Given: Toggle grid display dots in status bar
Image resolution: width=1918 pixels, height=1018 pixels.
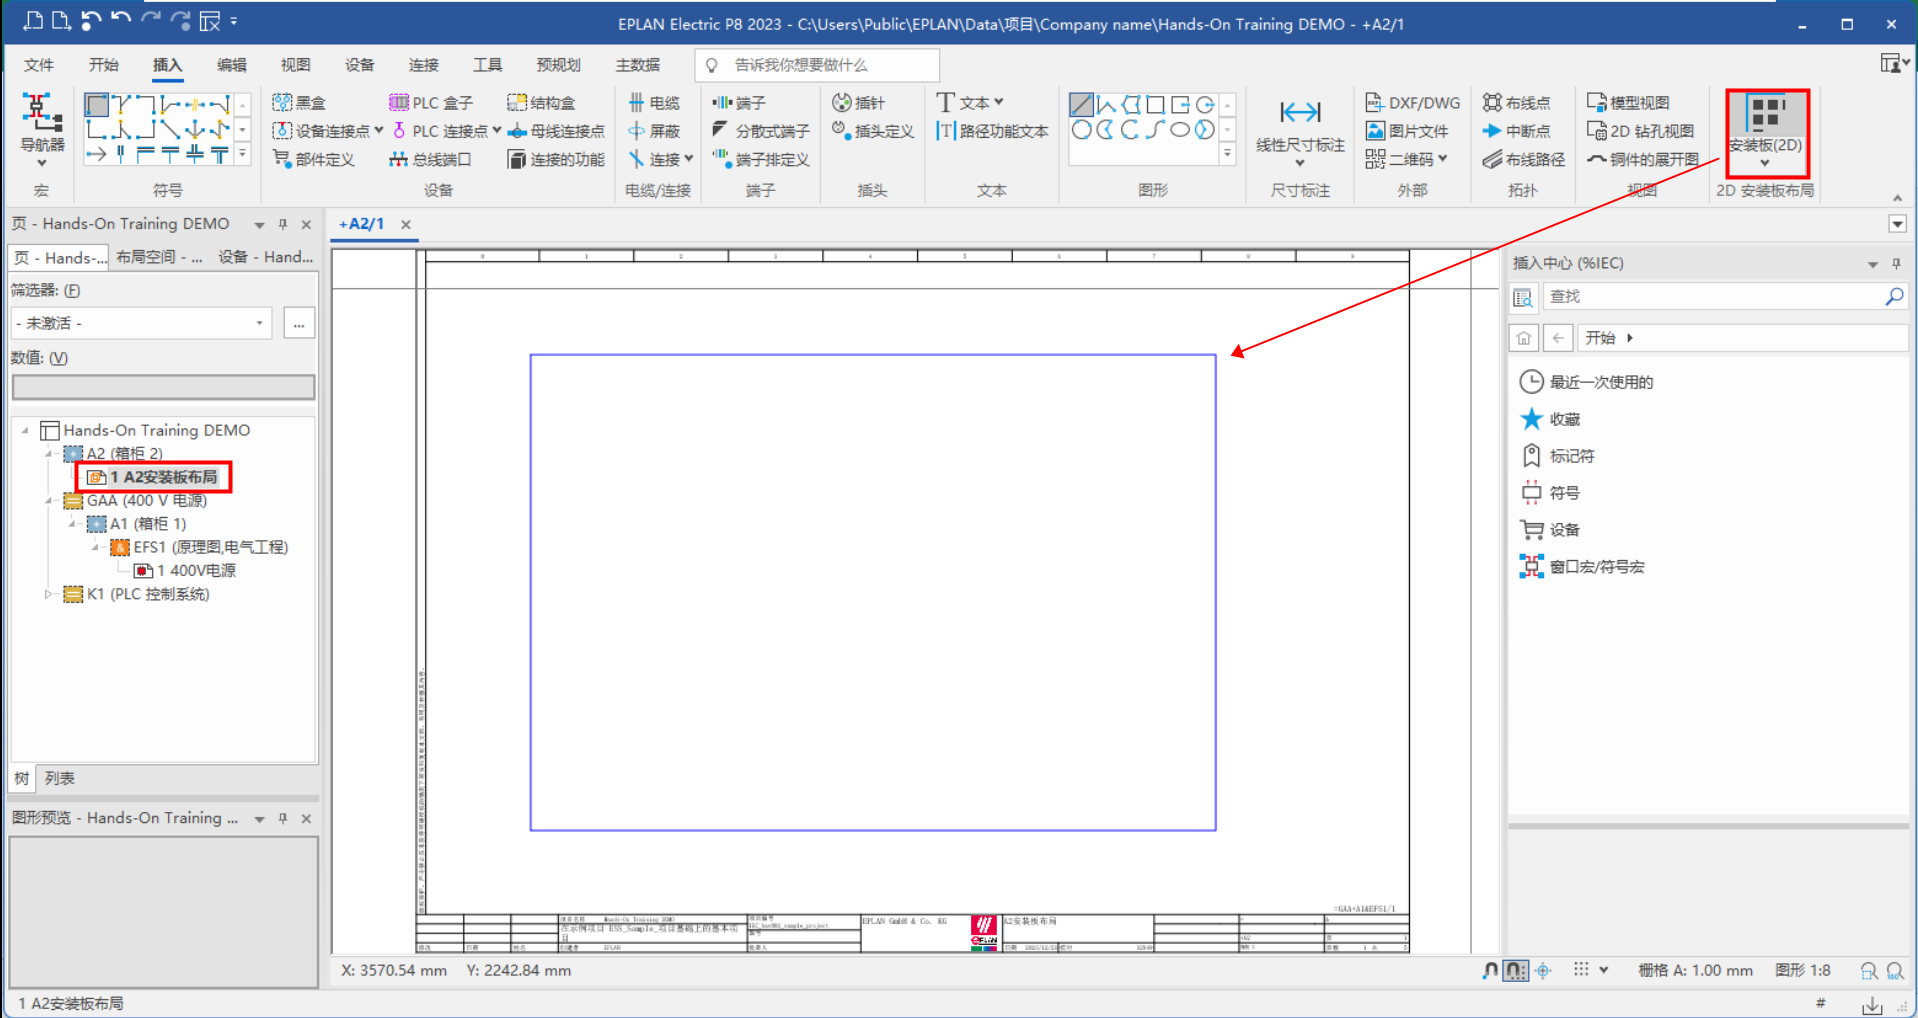Looking at the screenshot, I should 1581,970.
